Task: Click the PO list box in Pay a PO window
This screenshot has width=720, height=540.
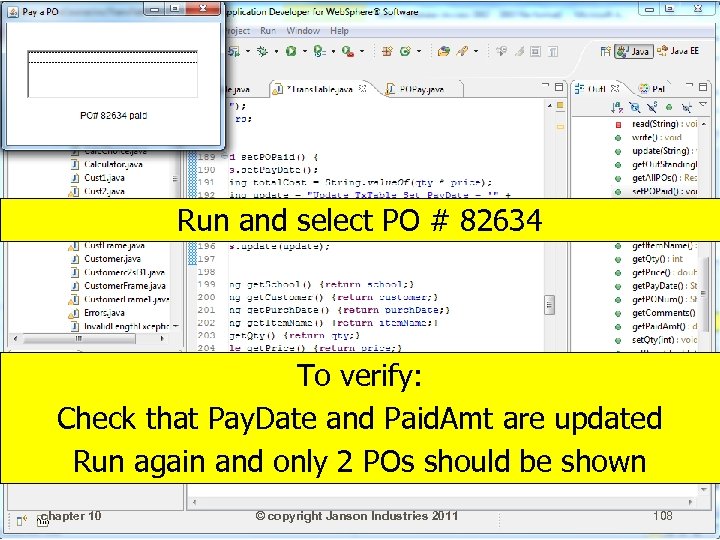Action: [x=112, y=74]
